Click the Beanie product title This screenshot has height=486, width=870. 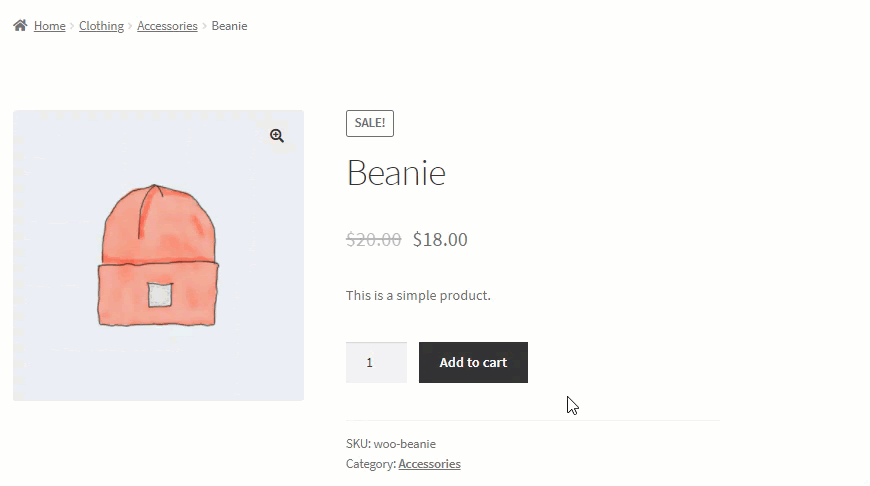[396, 173]
